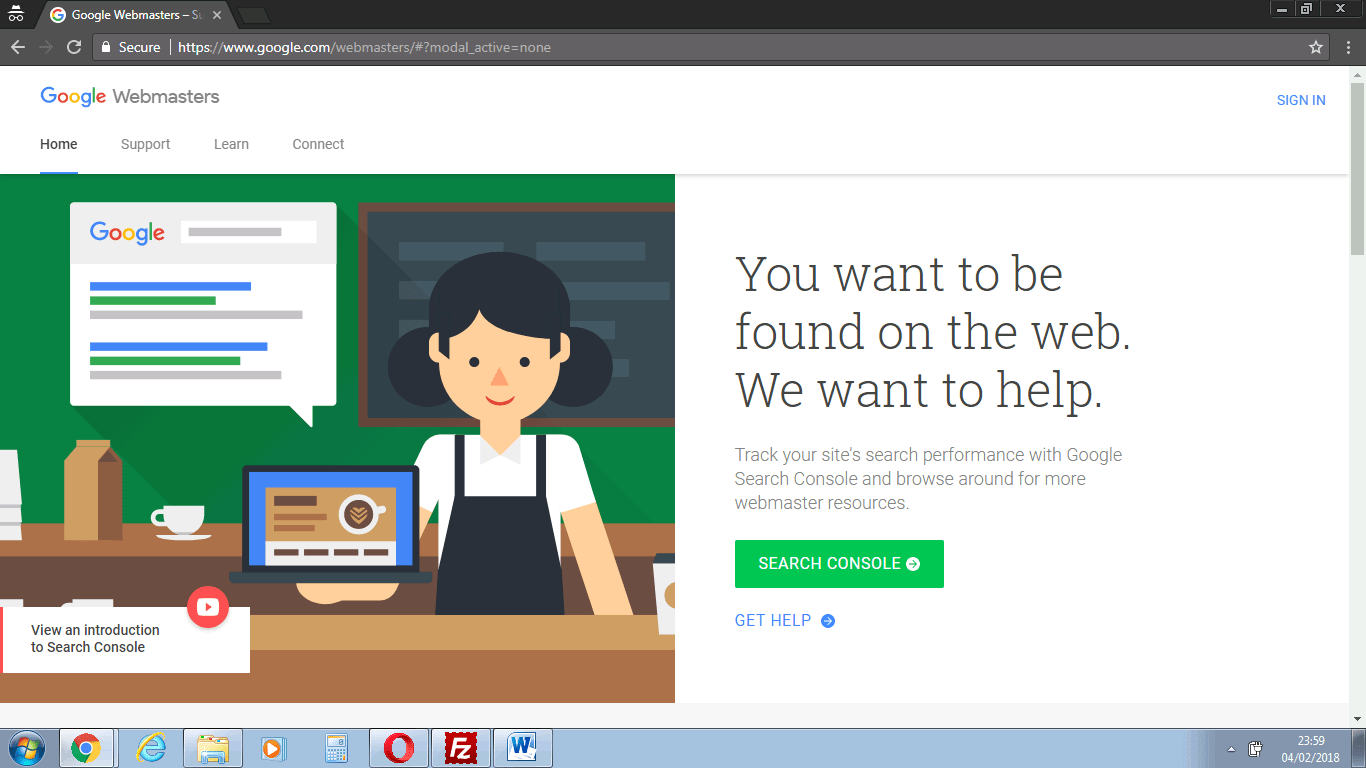Viewport: 1366px width, 768px height.
Task: Click the Windows Start button
Action: coord(26,748)
